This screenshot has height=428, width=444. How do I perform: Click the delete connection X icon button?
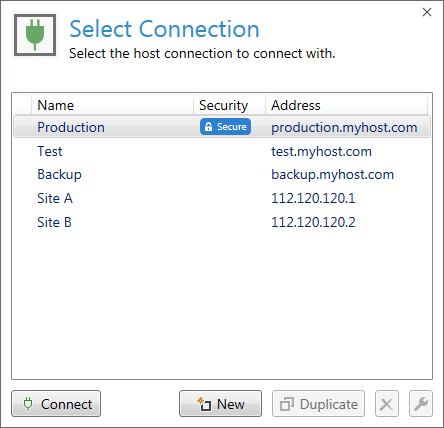point(387,404)
